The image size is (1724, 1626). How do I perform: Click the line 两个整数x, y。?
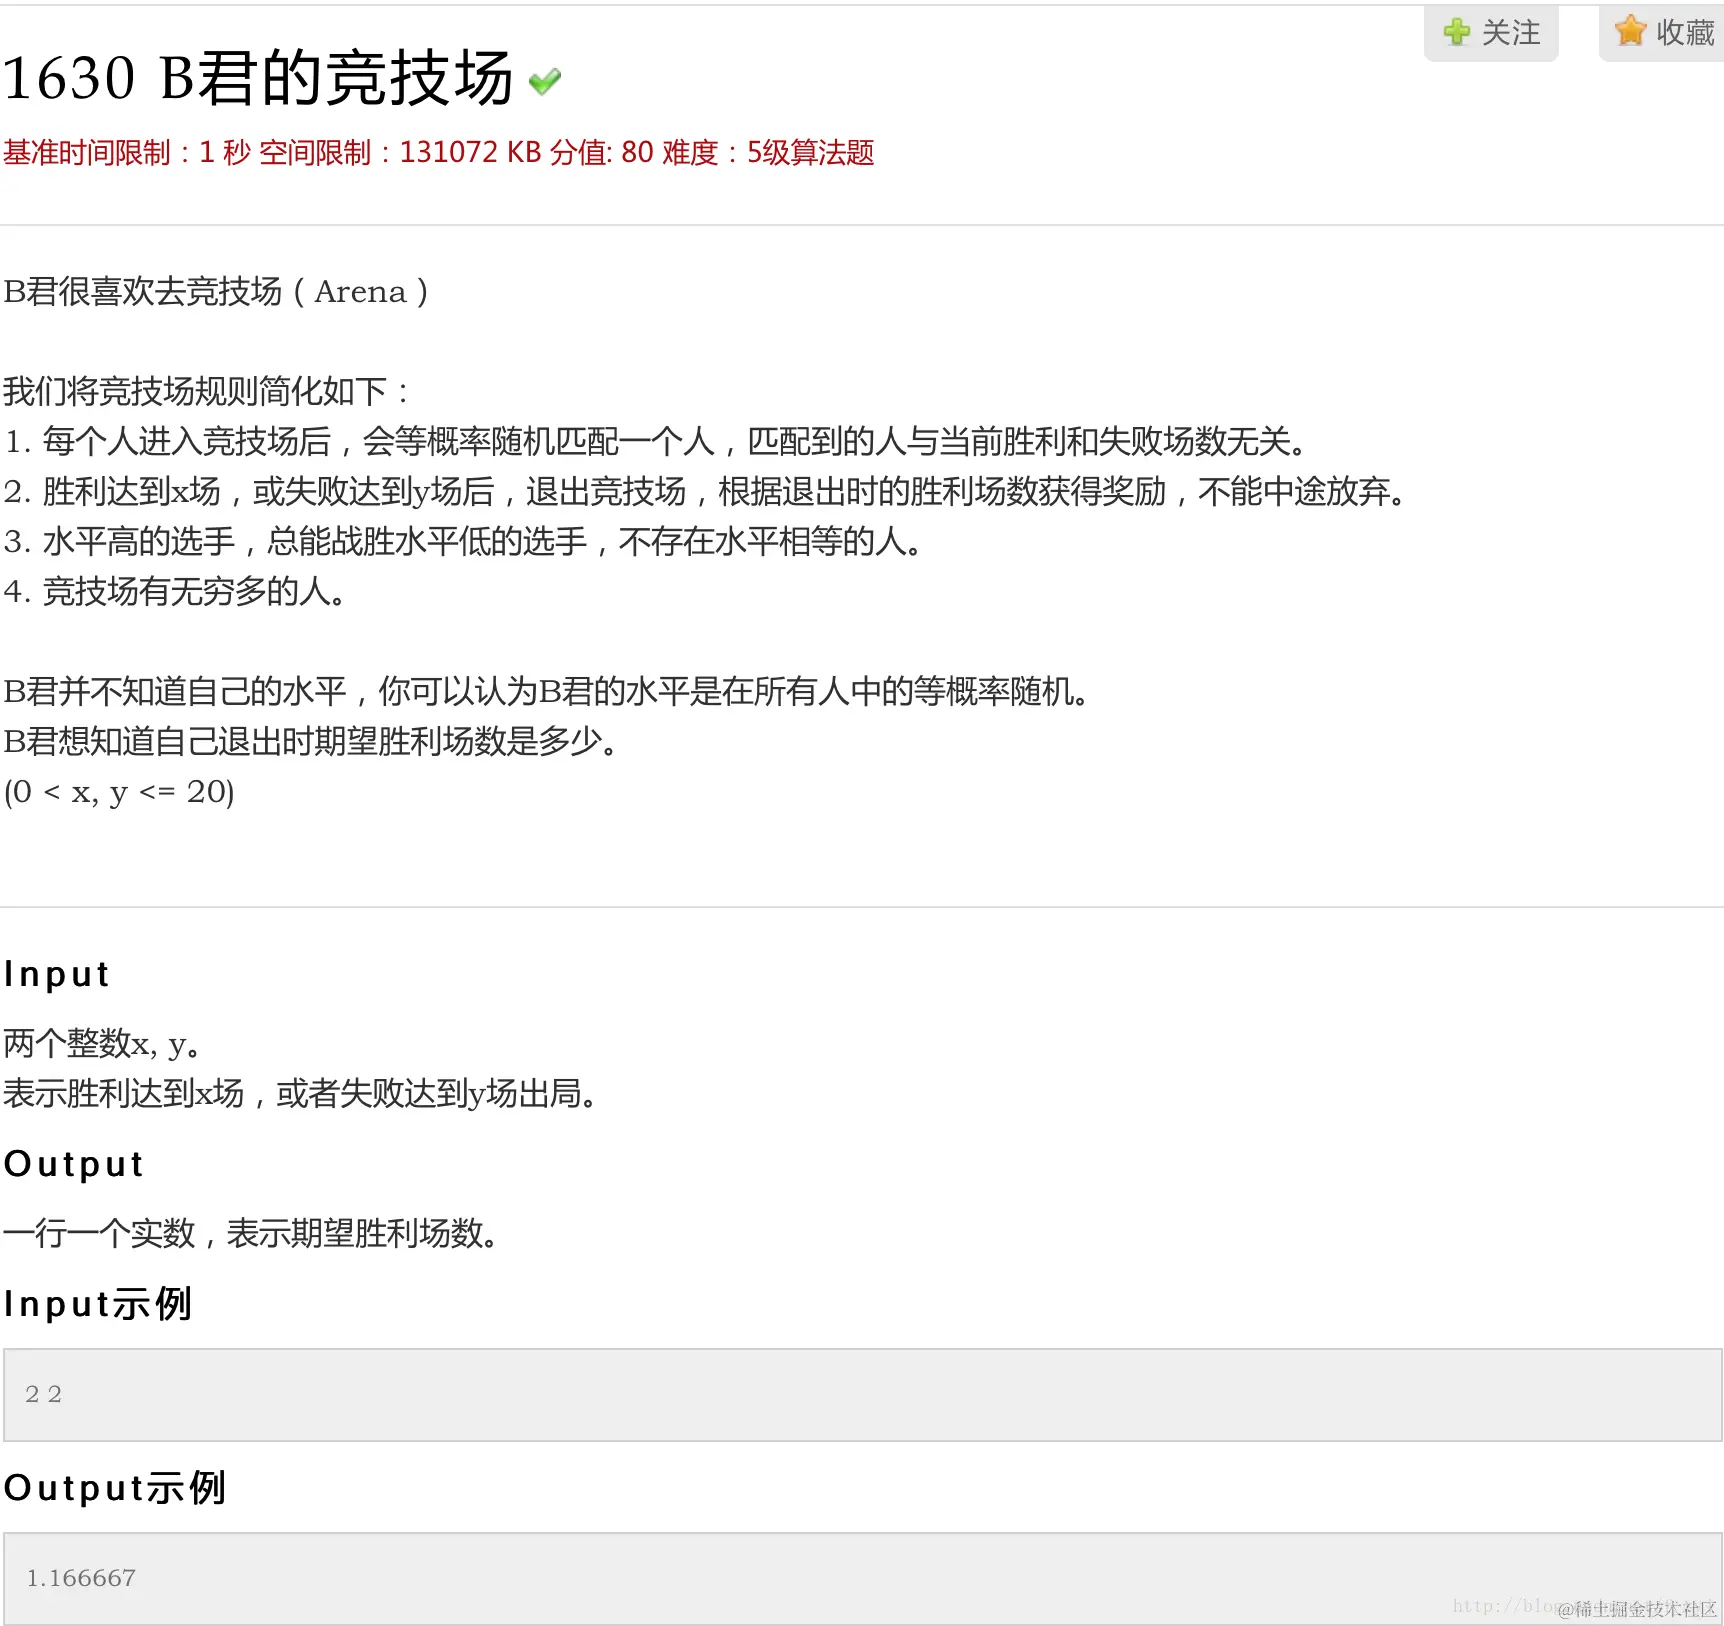[103, 1044]
